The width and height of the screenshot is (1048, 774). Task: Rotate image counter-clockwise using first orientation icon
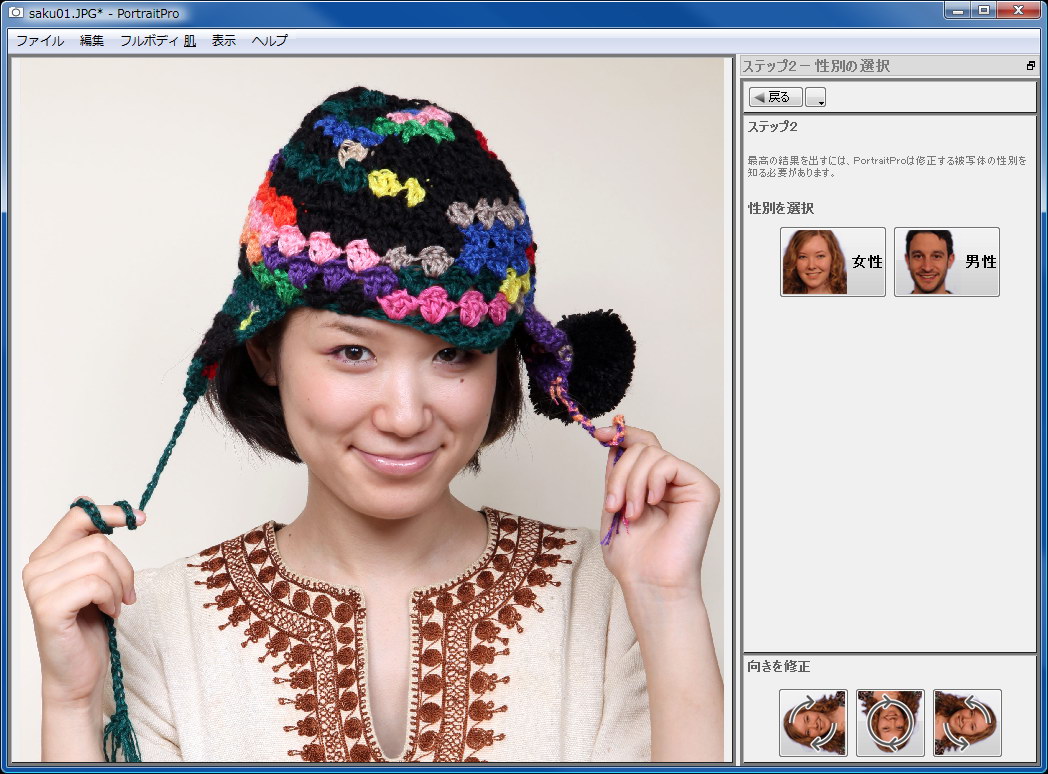pos(813,723)
